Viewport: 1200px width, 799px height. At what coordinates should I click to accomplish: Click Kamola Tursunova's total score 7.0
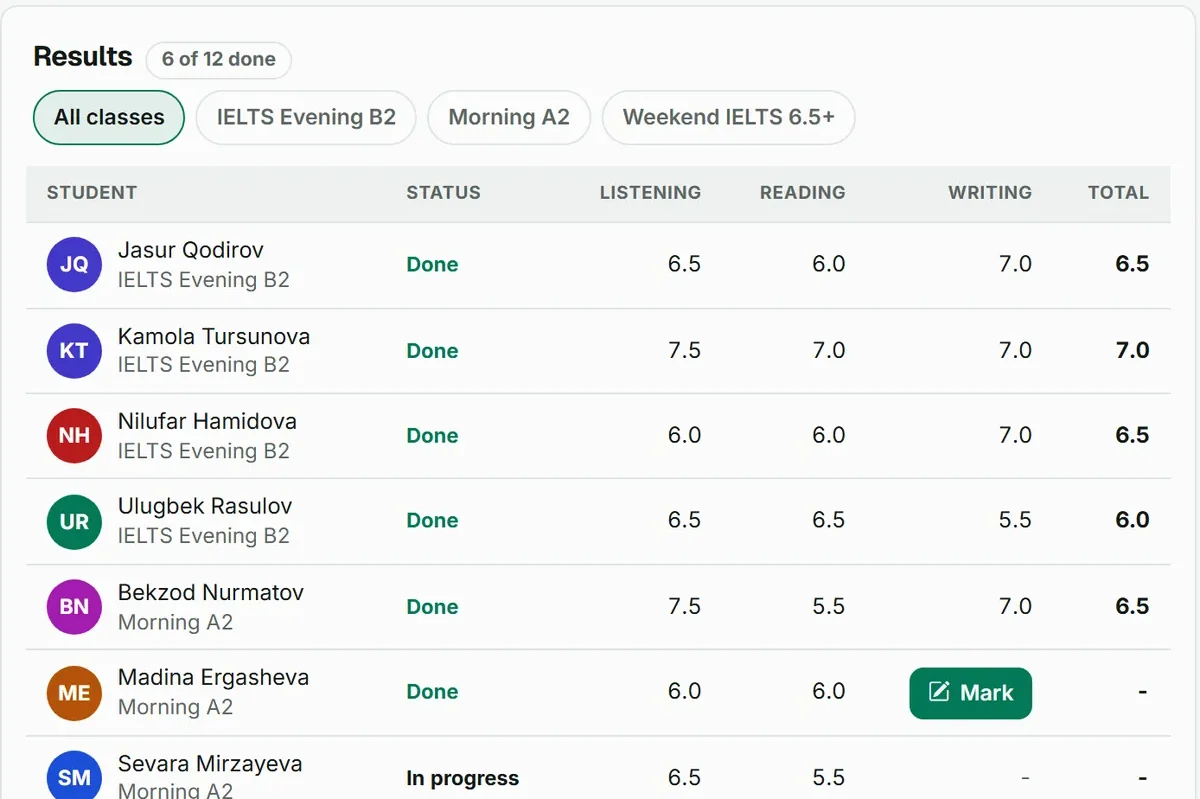tap(1132, 351)
